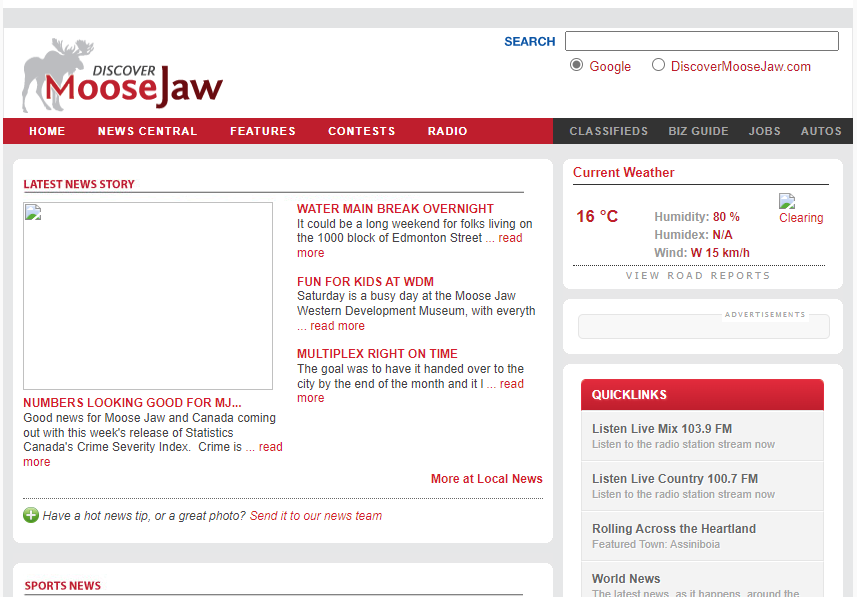857x597 pixels.
Task: Open the Features menu
Action: [263, 131]
